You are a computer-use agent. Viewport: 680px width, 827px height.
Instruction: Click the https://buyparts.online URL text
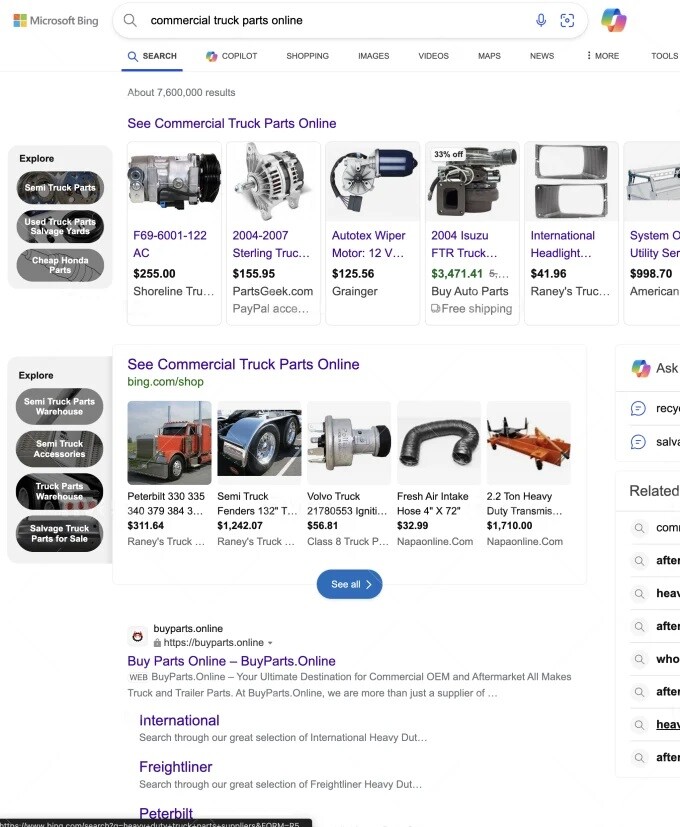pyautogui.click(x=214, y=643)
